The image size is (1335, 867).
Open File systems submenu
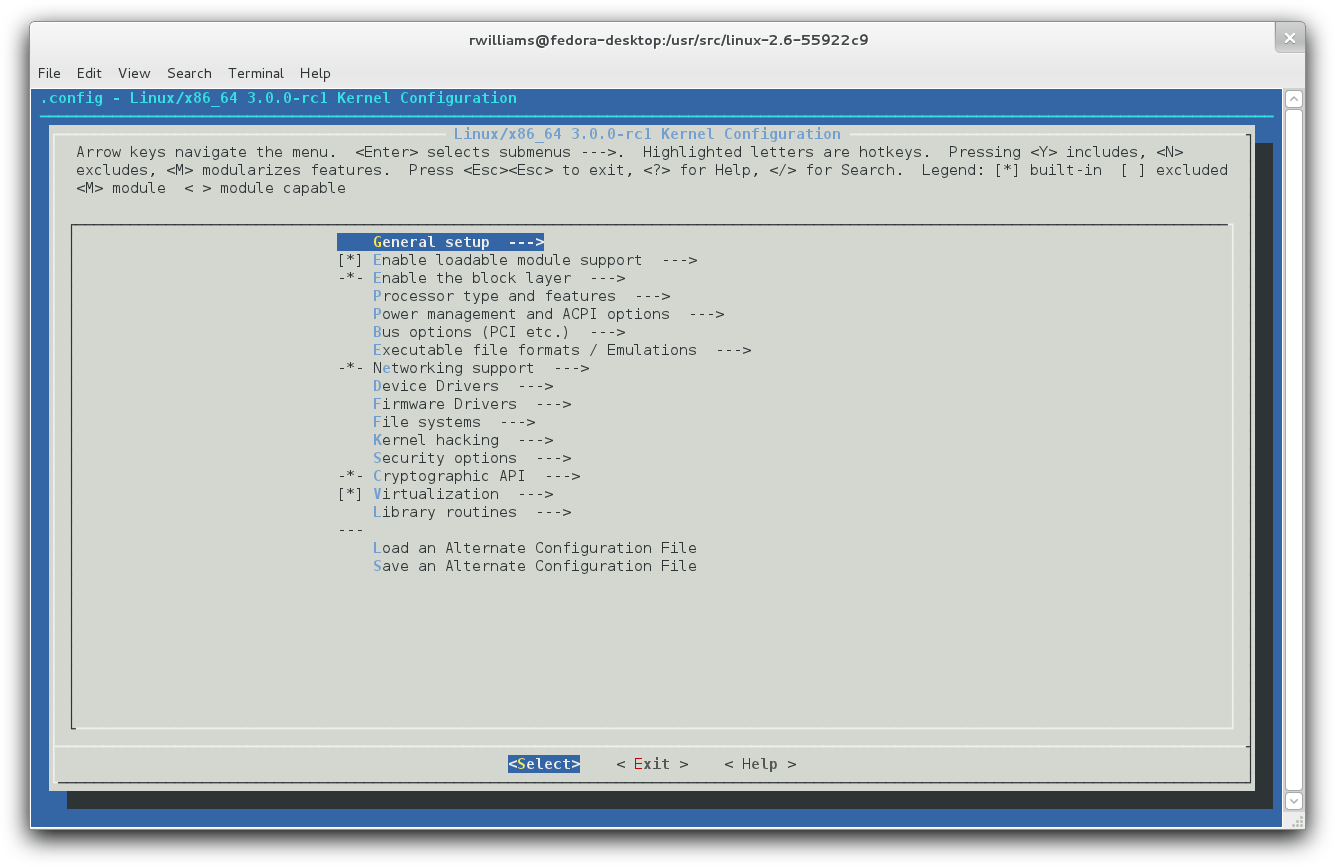454,422
